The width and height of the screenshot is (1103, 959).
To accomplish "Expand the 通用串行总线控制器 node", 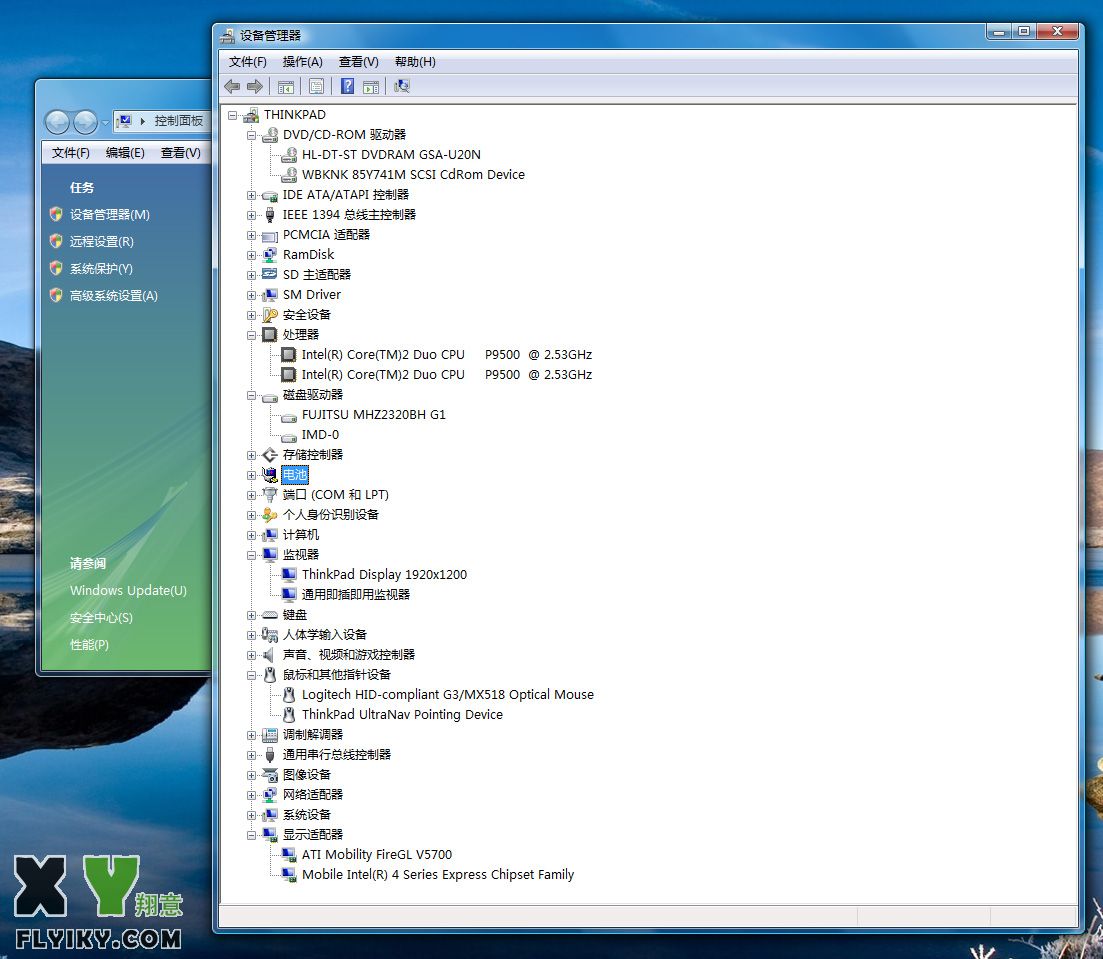I will (x=251, y=756).
